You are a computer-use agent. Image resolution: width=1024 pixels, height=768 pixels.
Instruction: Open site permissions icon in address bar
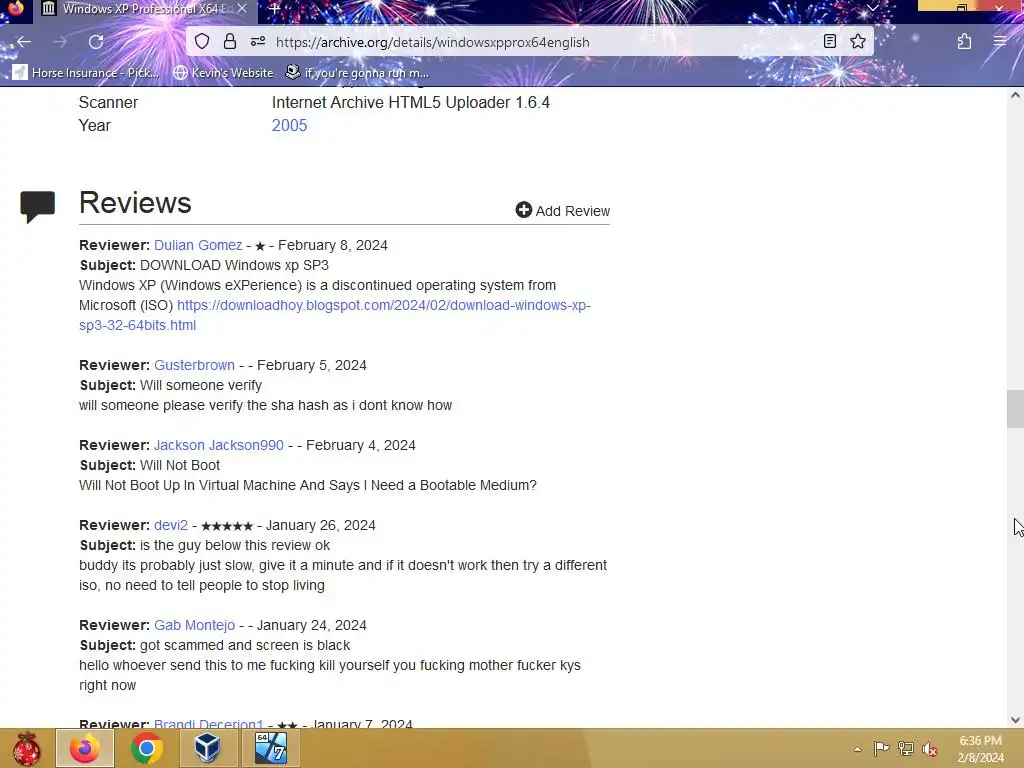(x=258, y=42)
